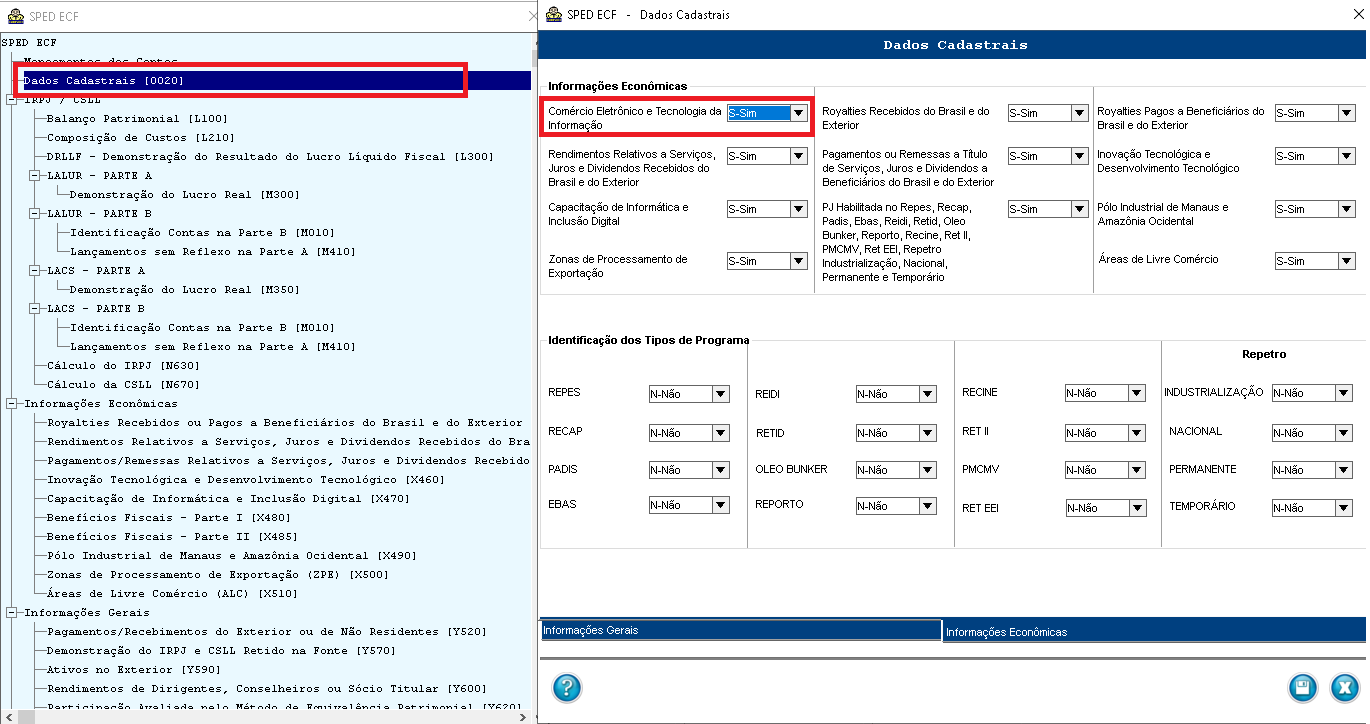
Task: Open the PMCMV program dropdown
Action: 1137,470
